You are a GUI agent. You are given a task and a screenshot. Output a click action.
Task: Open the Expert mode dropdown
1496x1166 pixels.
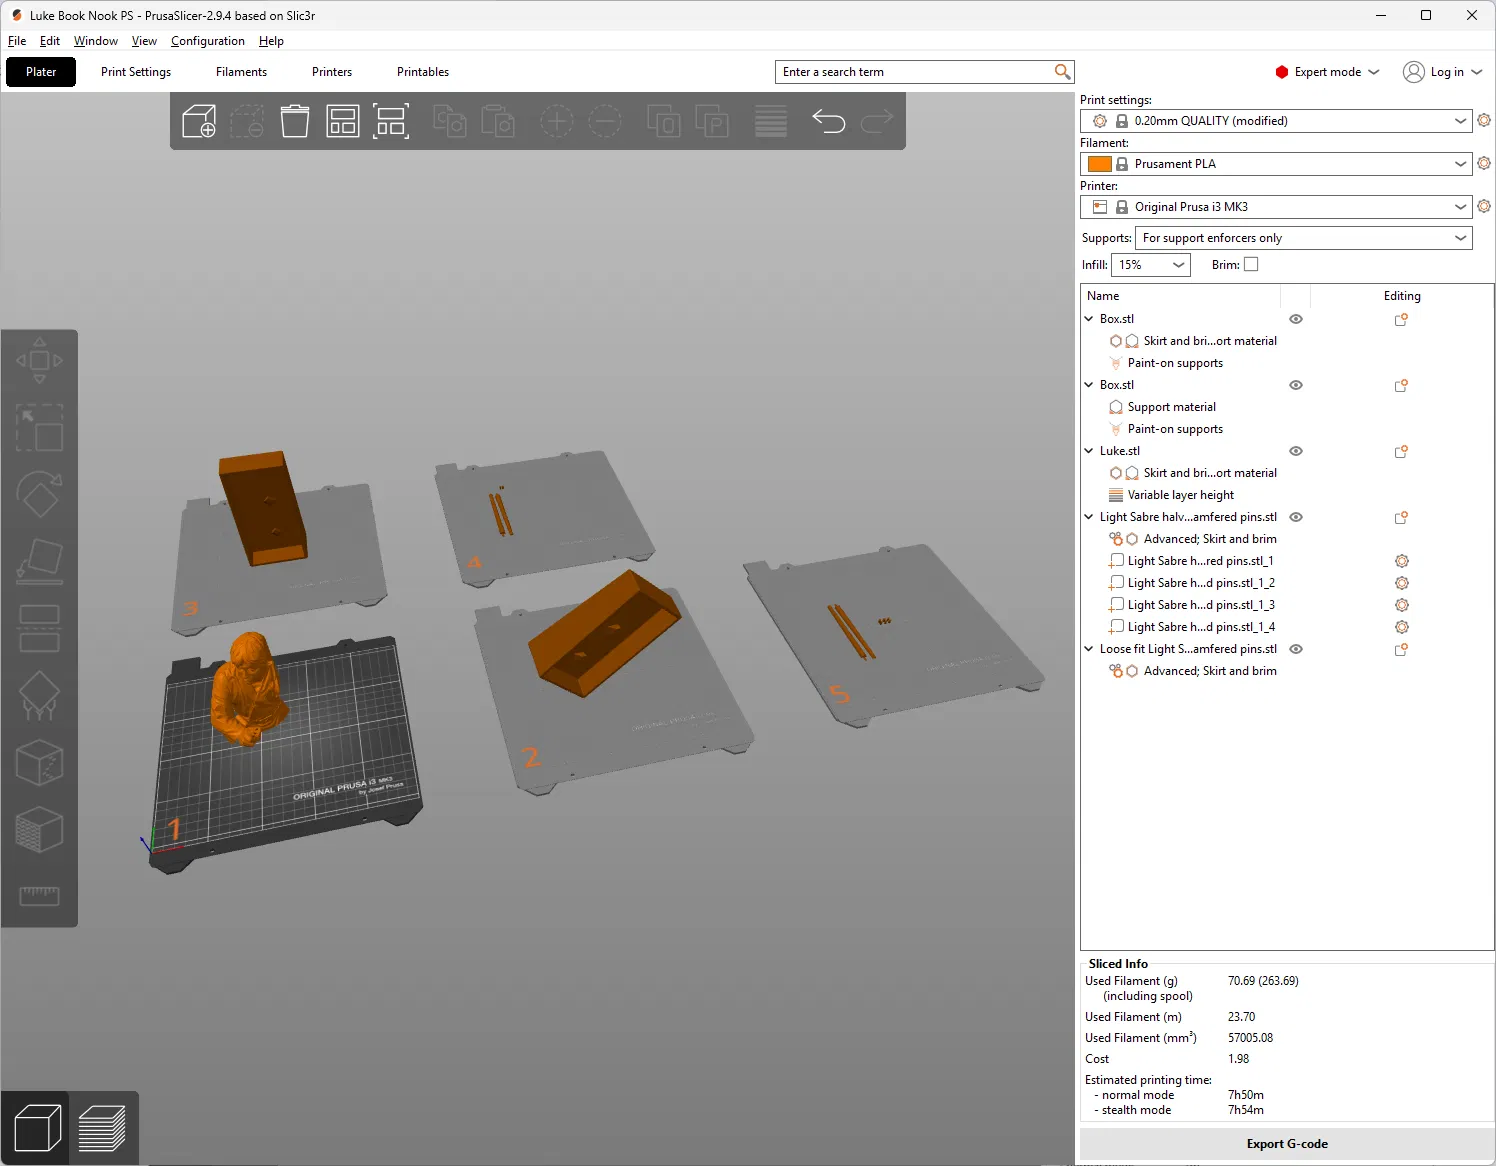coord(1328,72)
